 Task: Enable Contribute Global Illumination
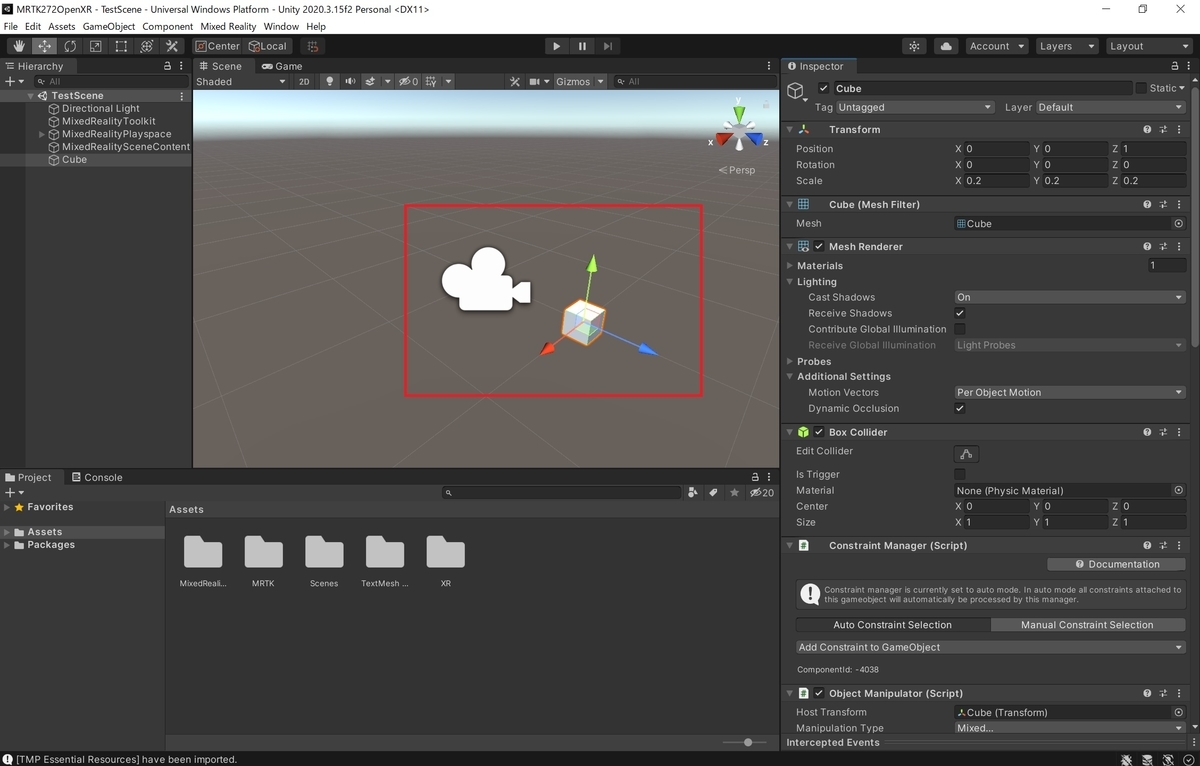tap(960, 329)
